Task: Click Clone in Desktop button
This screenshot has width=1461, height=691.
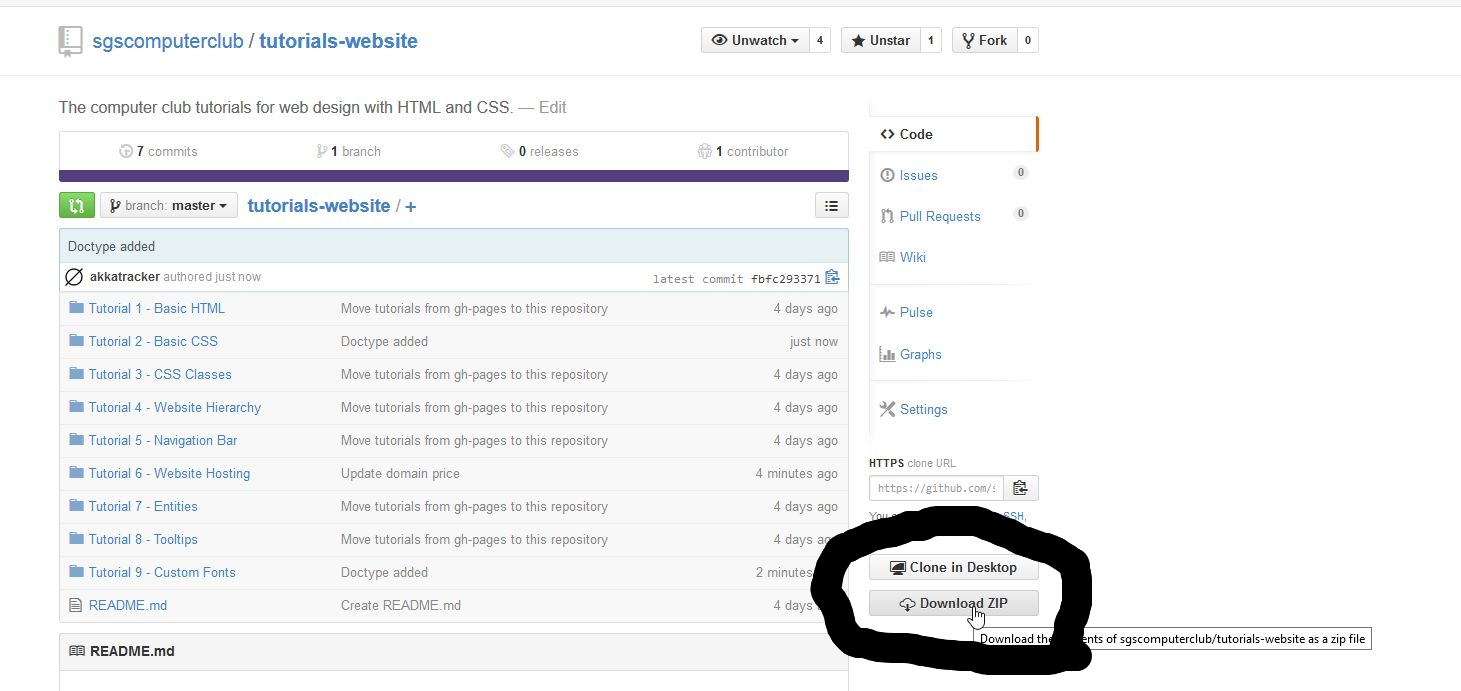Action: [x=954, y=567]
